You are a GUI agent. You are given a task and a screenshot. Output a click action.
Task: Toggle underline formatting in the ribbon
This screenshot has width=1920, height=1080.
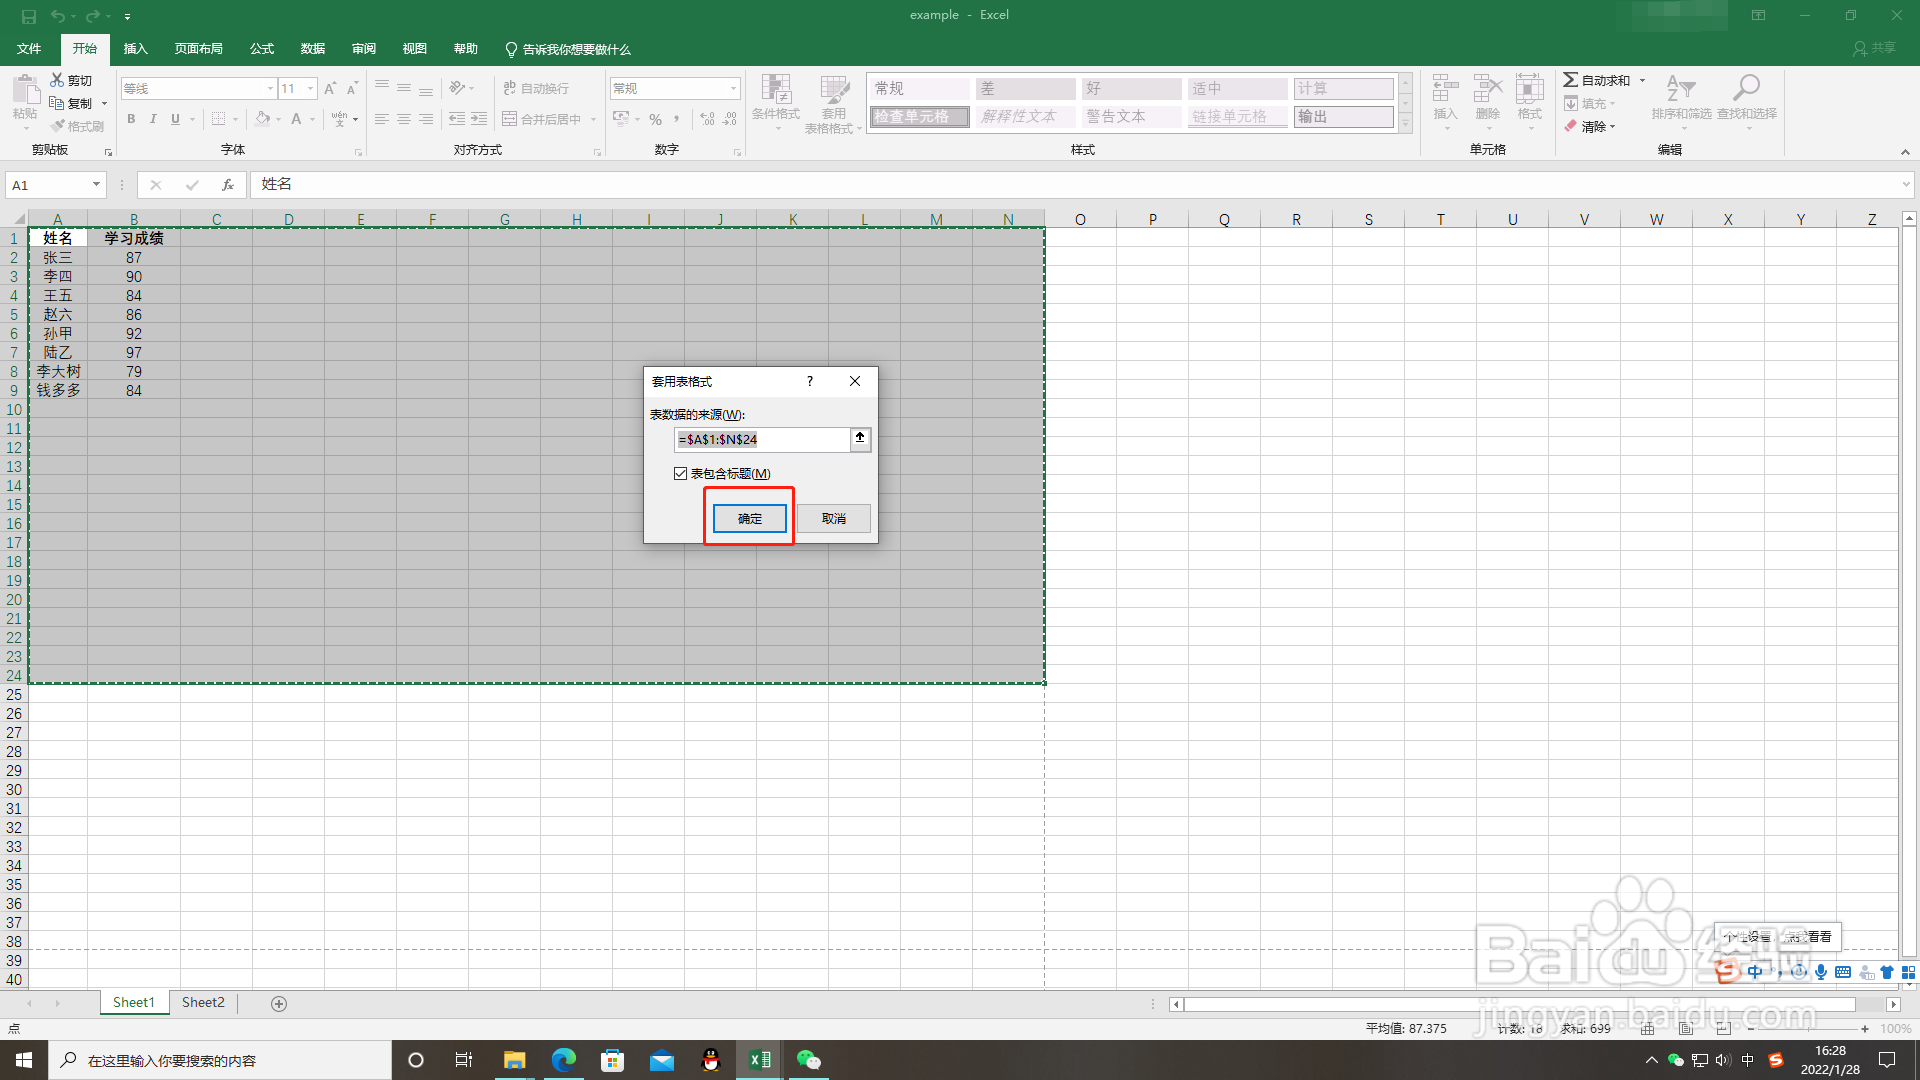(x=175, y=119)
